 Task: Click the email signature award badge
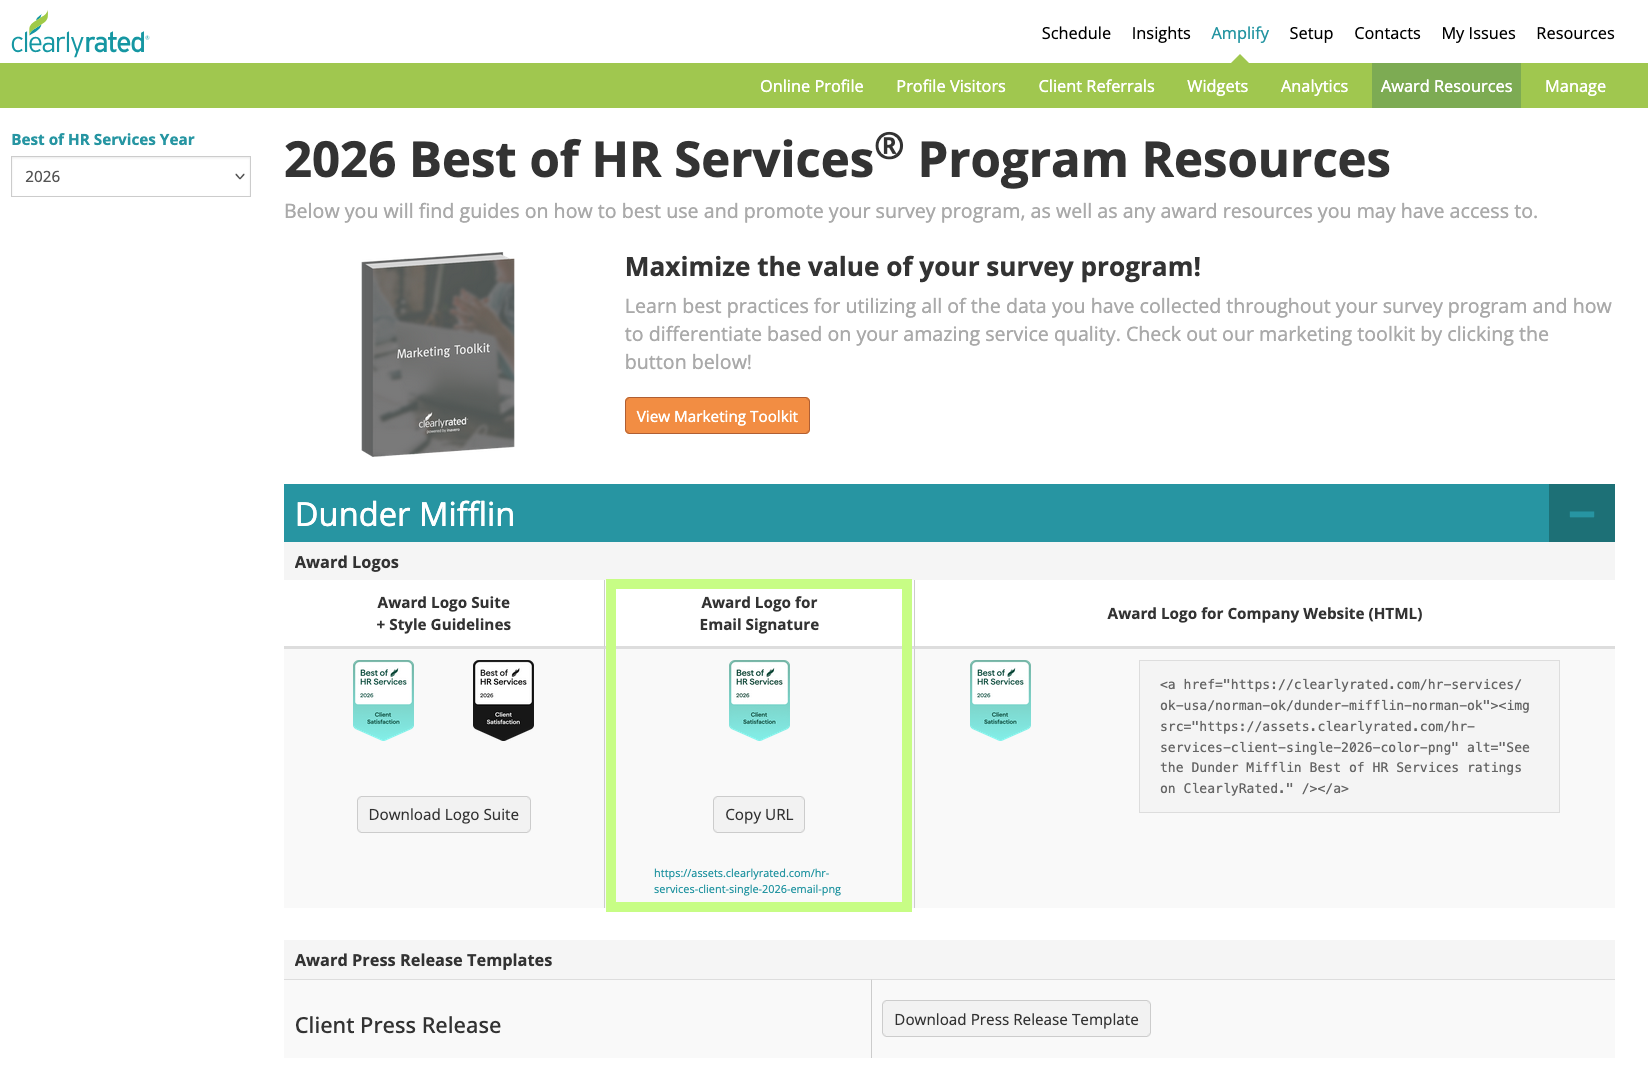[x=759, y=700]
